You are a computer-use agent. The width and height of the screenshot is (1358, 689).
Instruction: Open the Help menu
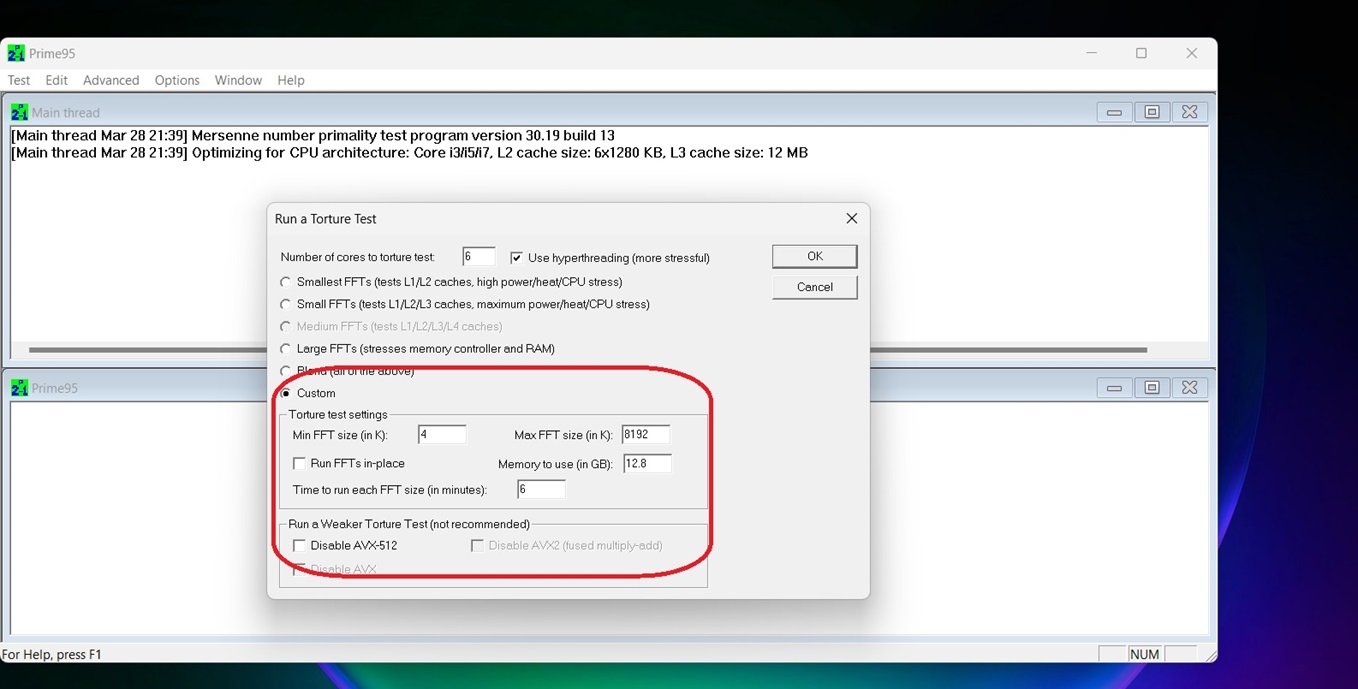click(291, 80)
